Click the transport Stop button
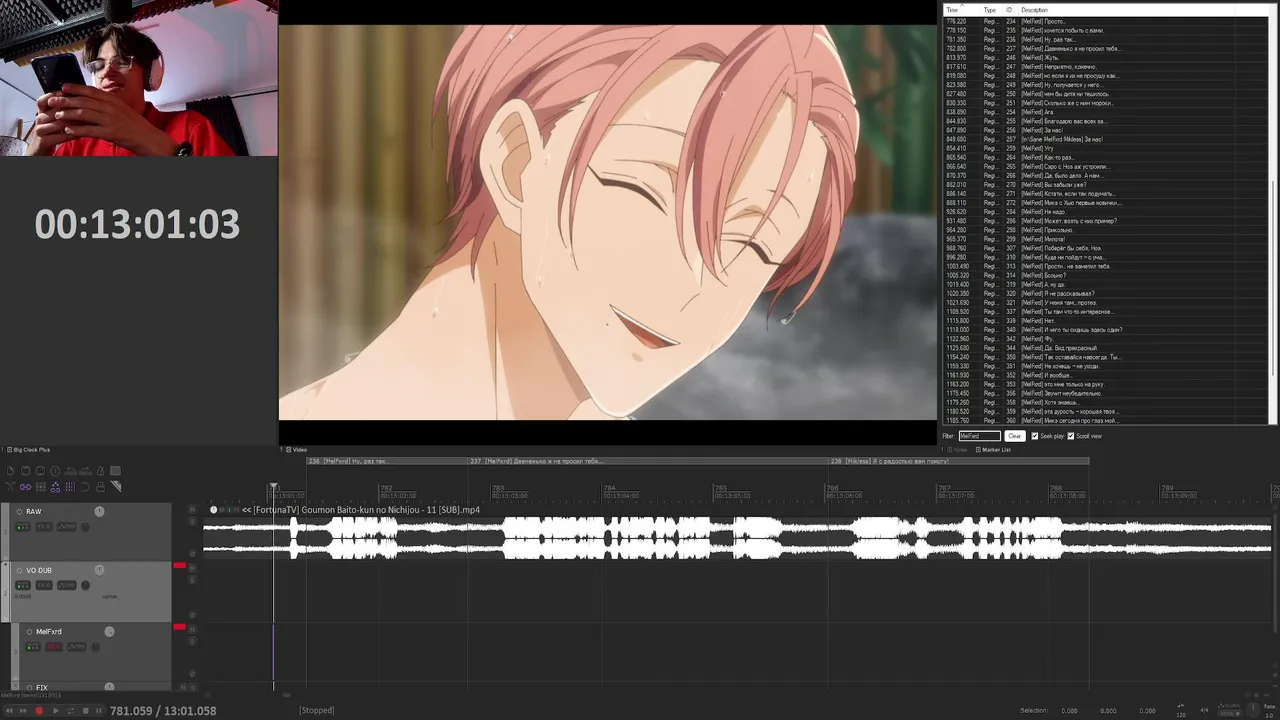1280x720 pixels. [85, 710]
